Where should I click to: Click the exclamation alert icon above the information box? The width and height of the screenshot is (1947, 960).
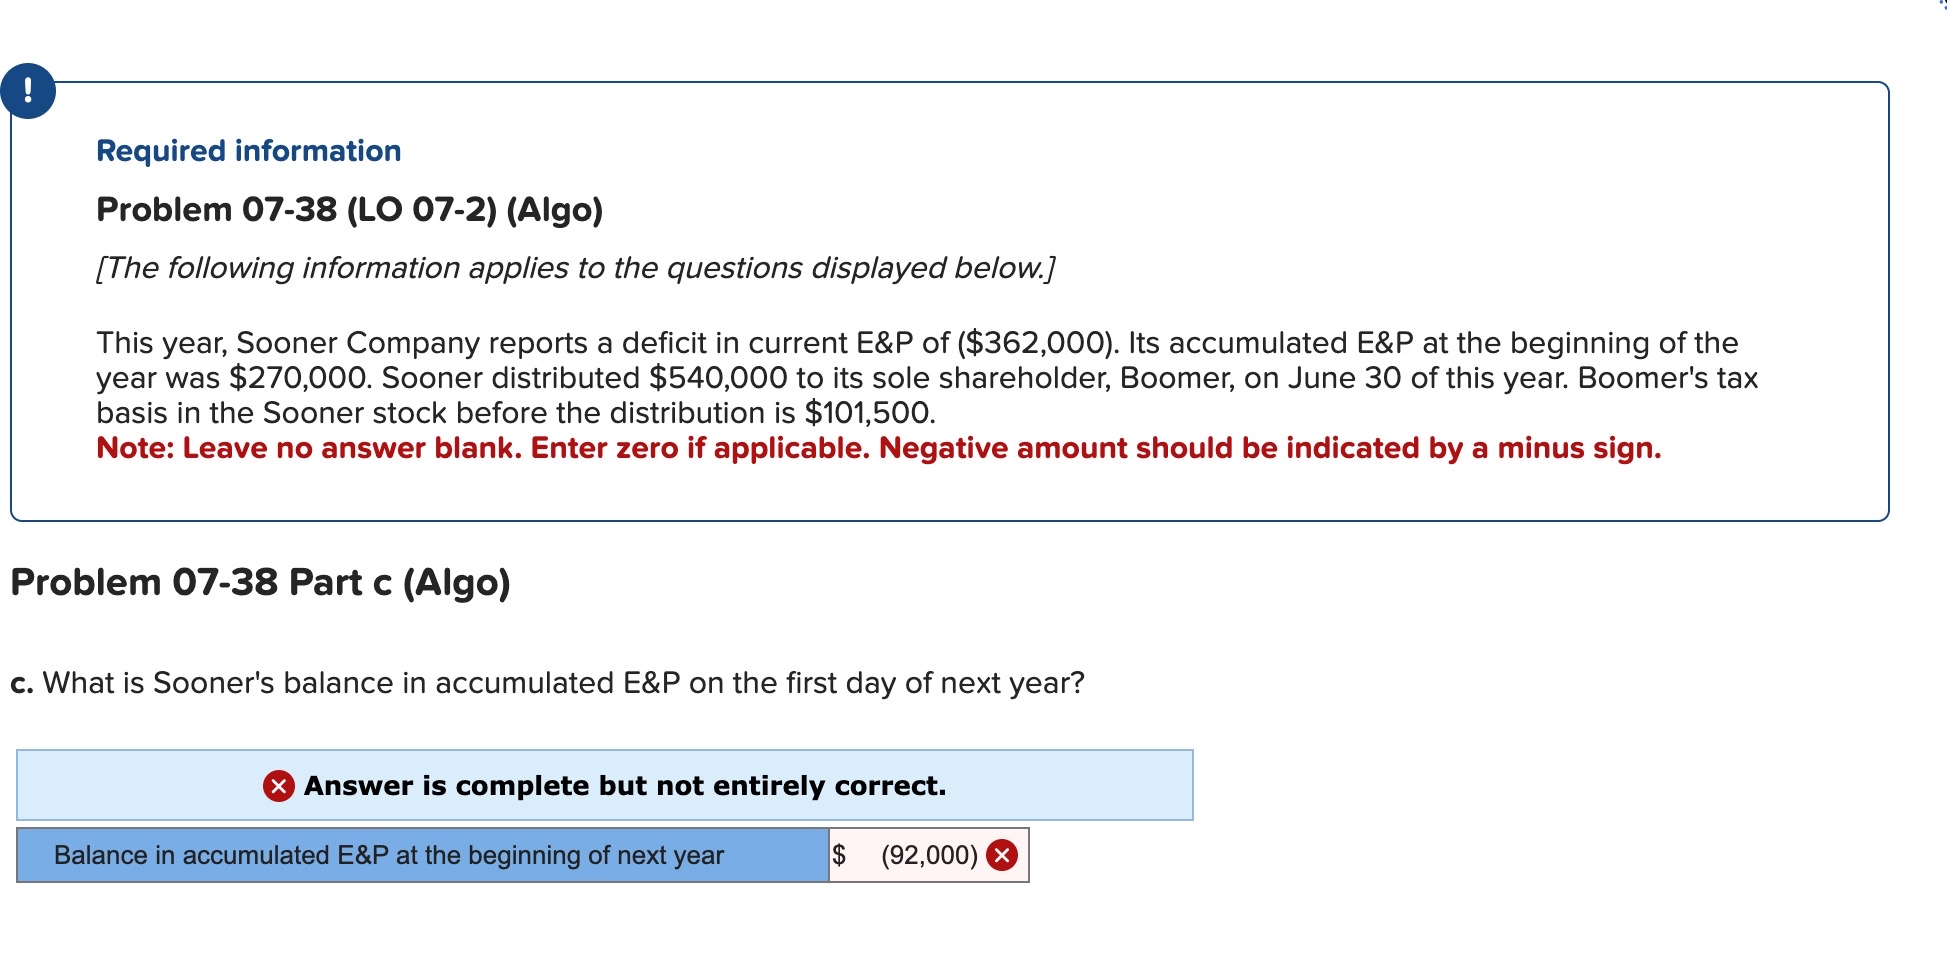27,90
